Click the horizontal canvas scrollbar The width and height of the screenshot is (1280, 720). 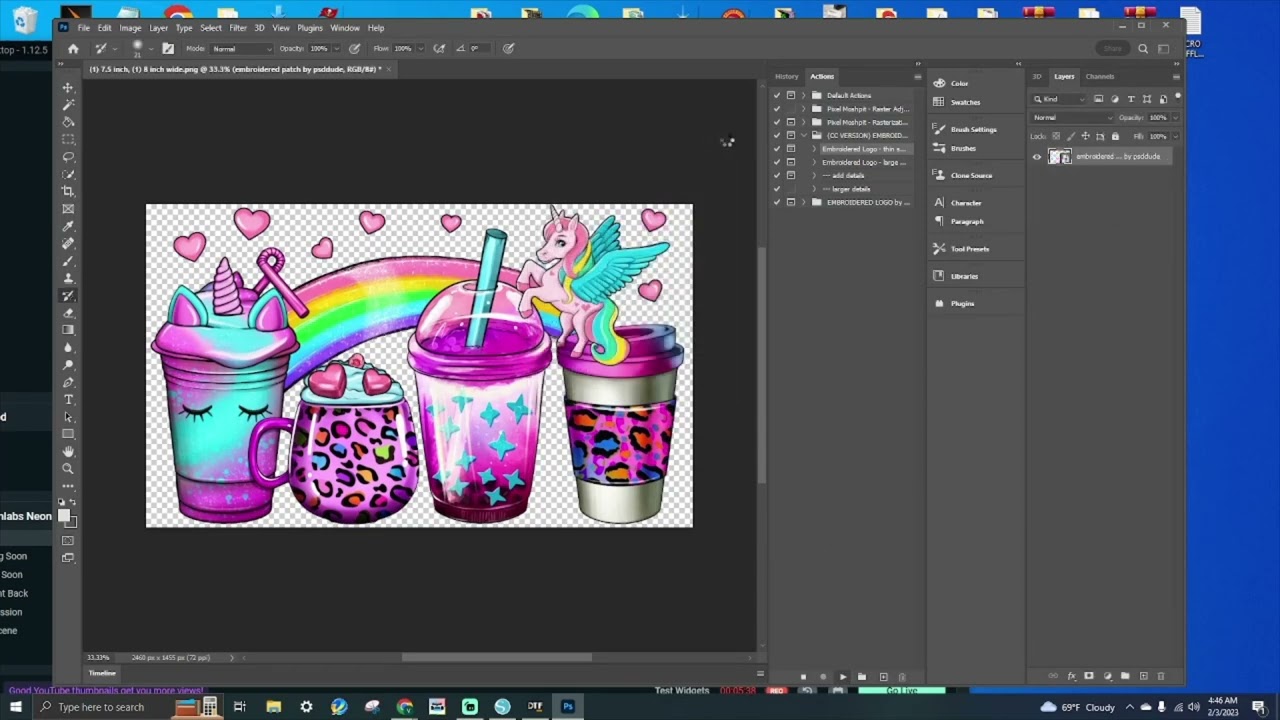coord(497,657)
